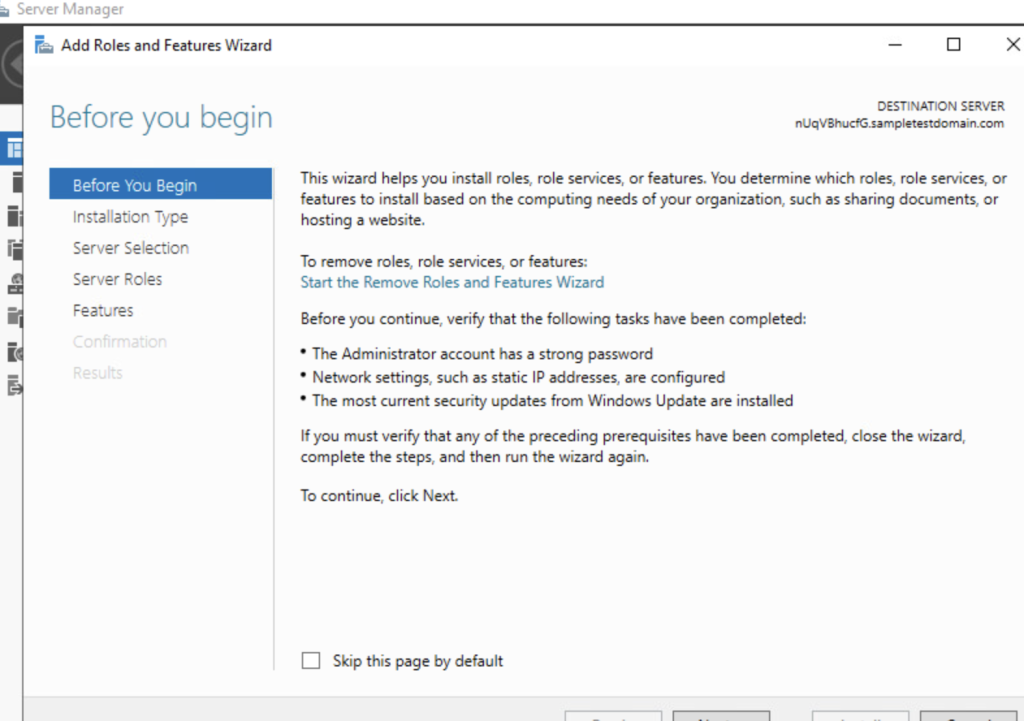Image resolution: width=1024 pixels, height=721 pixels.
Task: Click the fifth server role icon in sidebar
Action: (14, 283)
